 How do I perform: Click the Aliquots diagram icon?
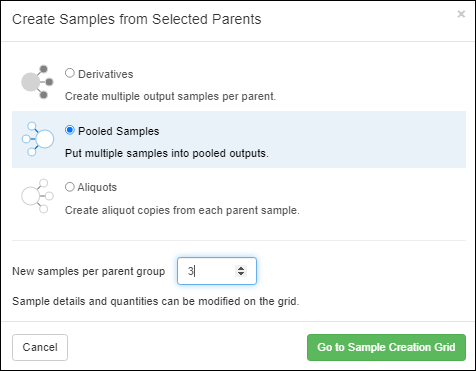pyautogui.click(x=37, y=196)
